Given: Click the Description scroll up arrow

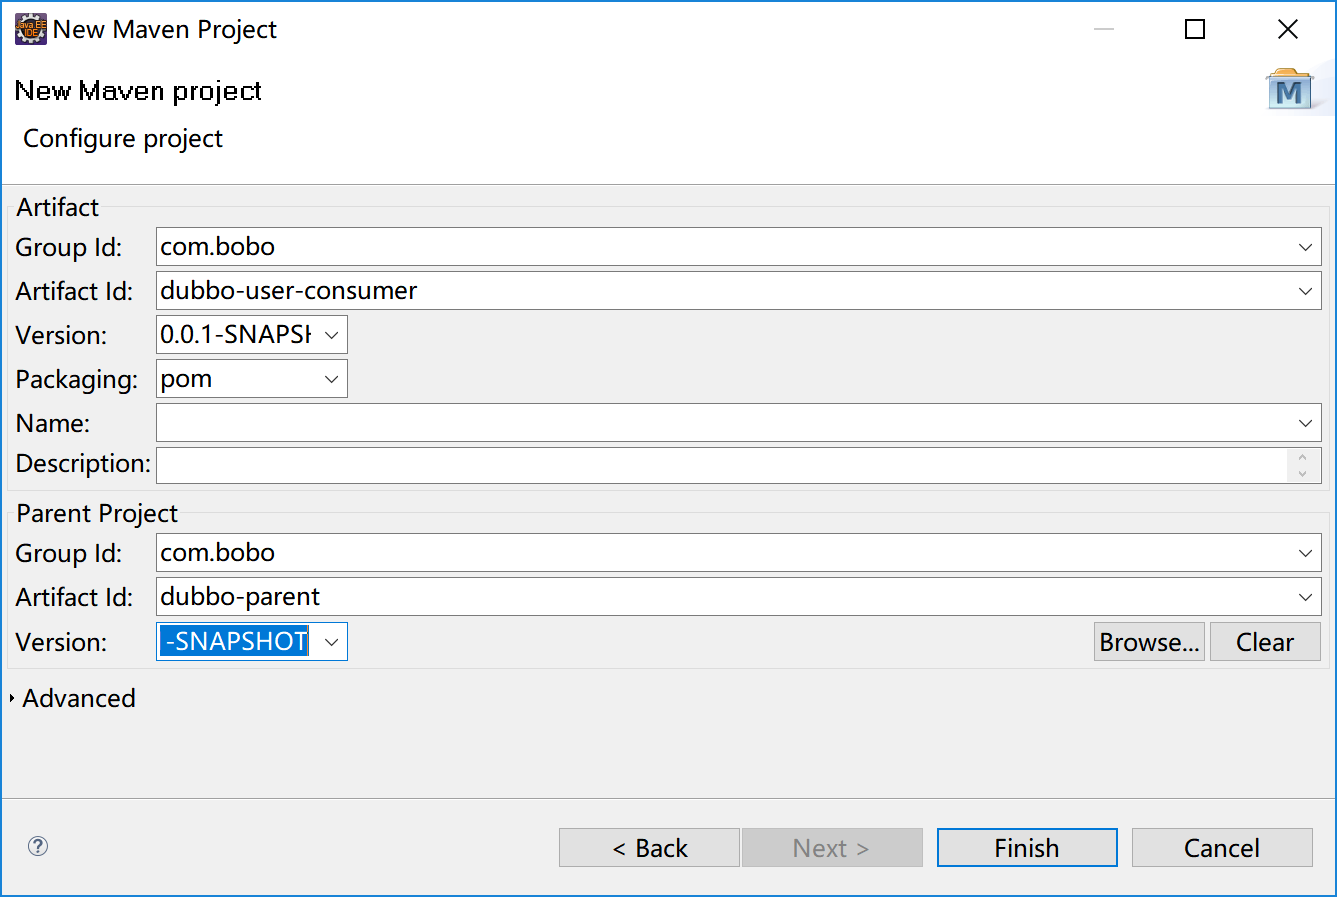Looking at the screenshot, I should tap(1302, 458).
